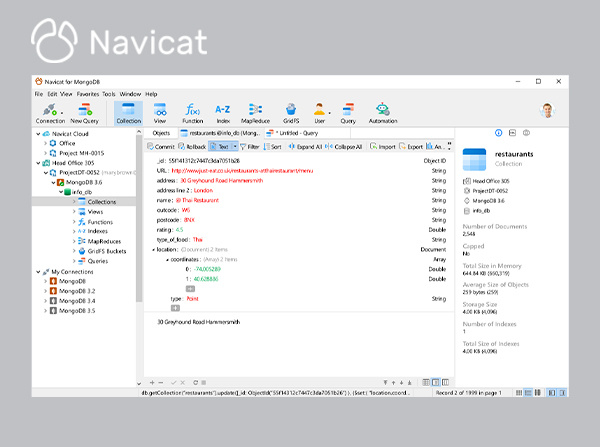
Task: Click the Rollback button
Action: (x=192, y=147)
